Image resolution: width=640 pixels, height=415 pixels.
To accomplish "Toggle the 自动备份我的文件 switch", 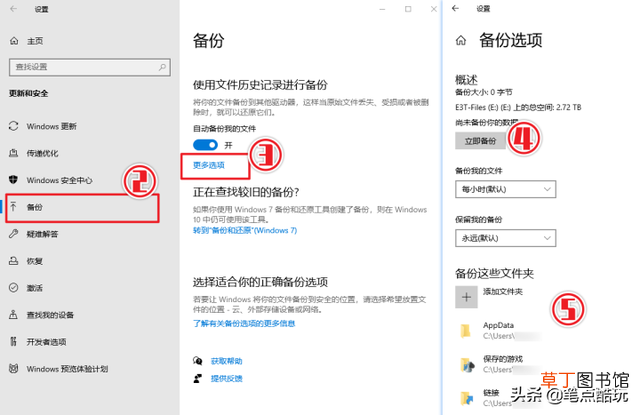I will point(205,145).
